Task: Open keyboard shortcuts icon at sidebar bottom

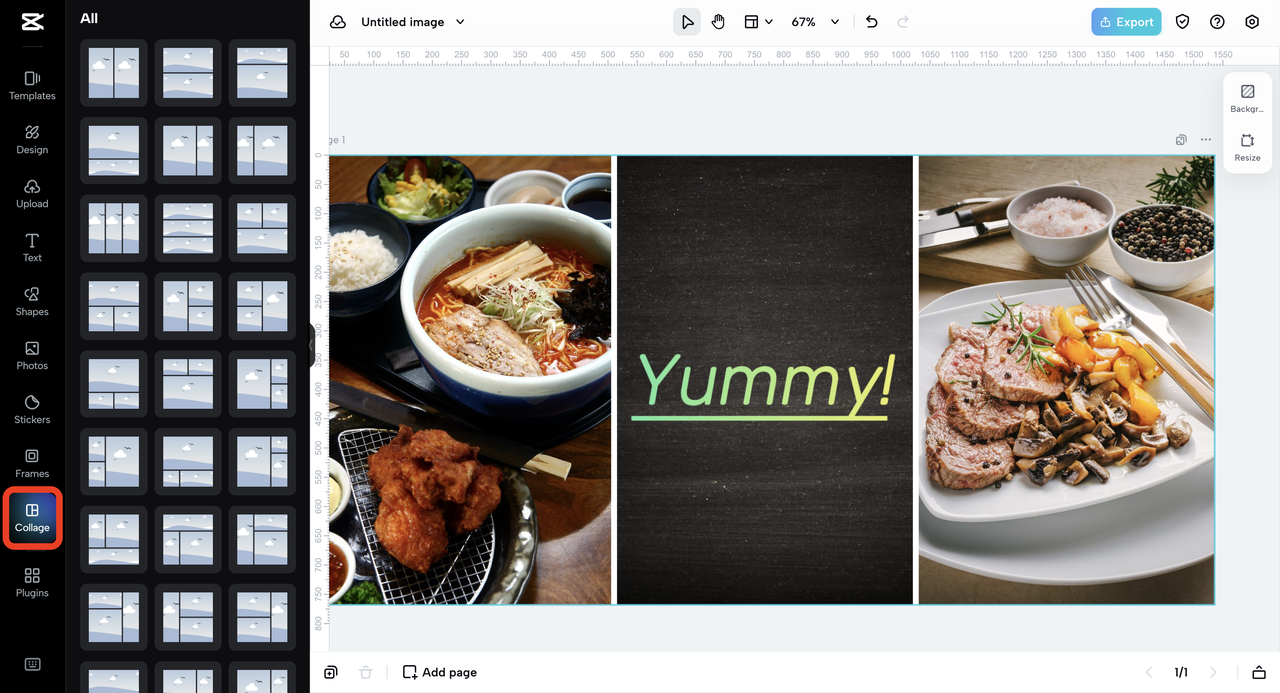Action: click(x=32, y=664)
